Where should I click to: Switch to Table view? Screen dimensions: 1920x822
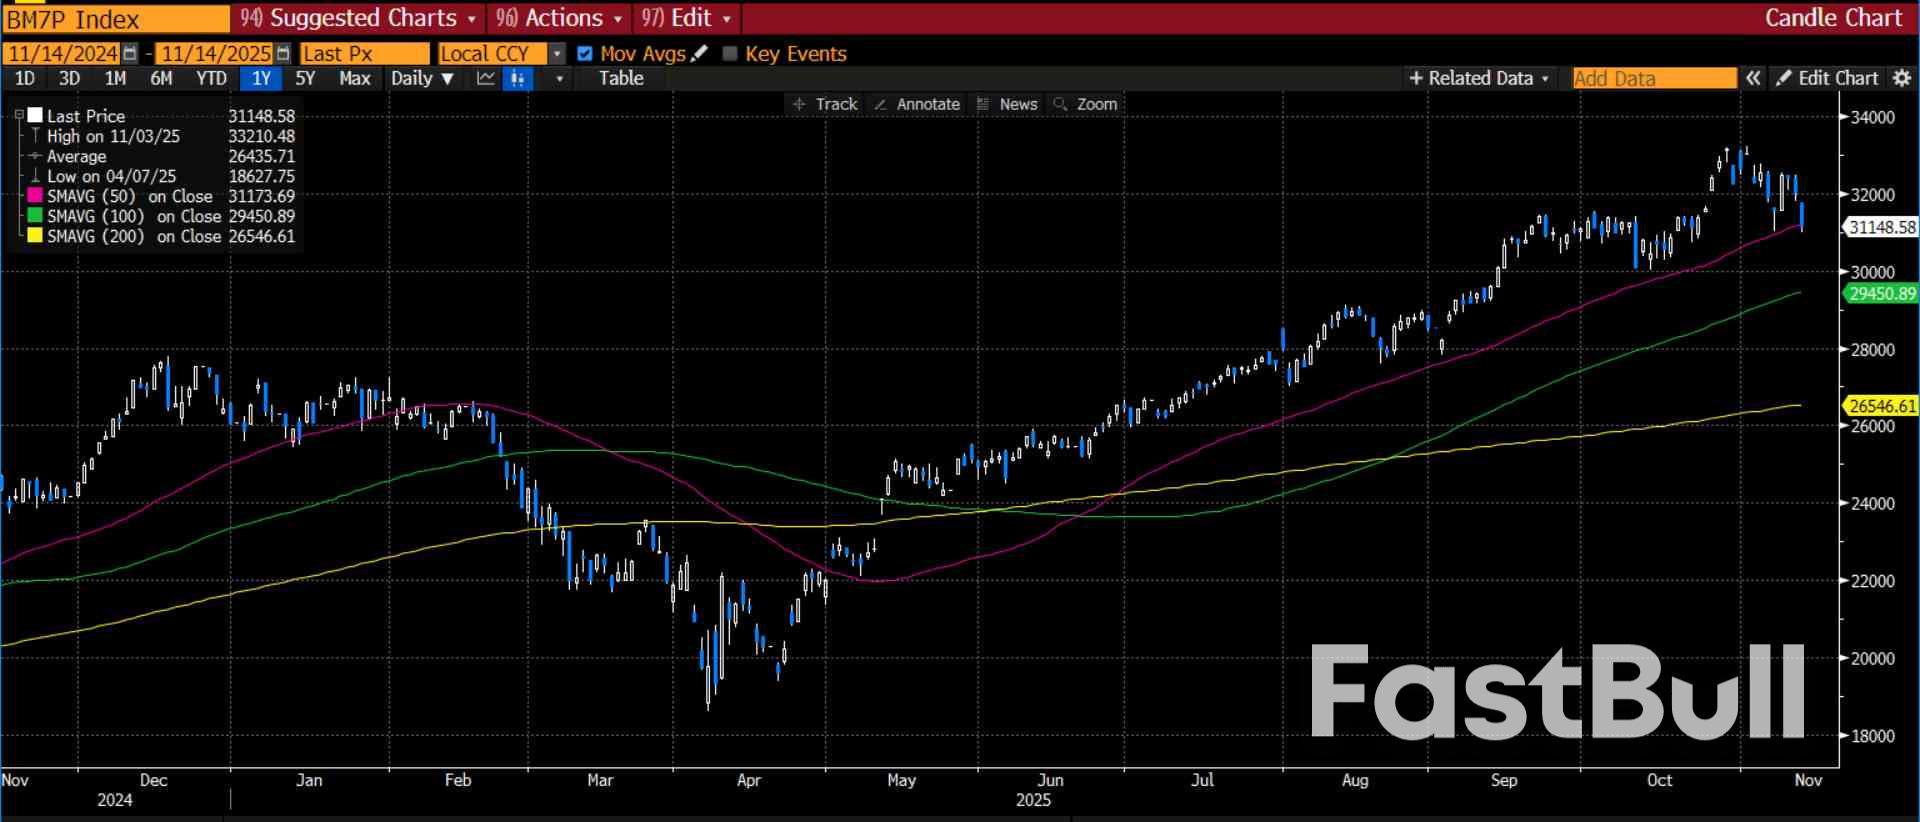(x=621, y=79)
